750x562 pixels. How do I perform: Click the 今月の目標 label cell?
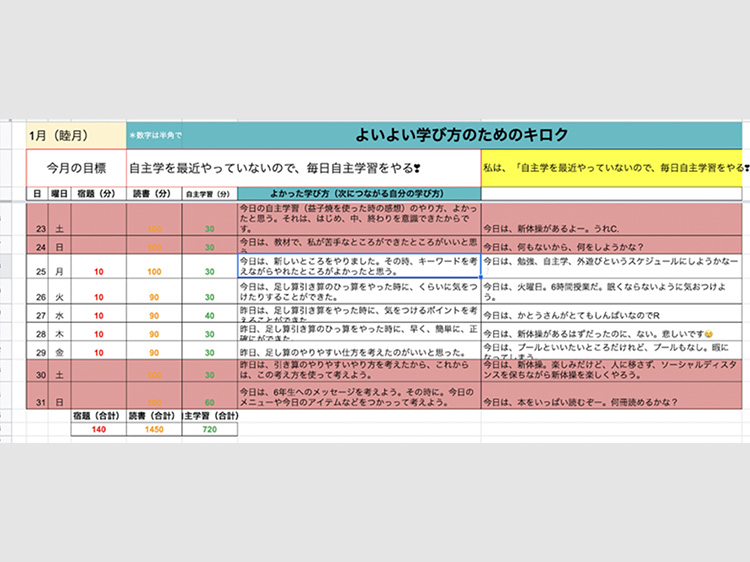(x=76, y=168)
